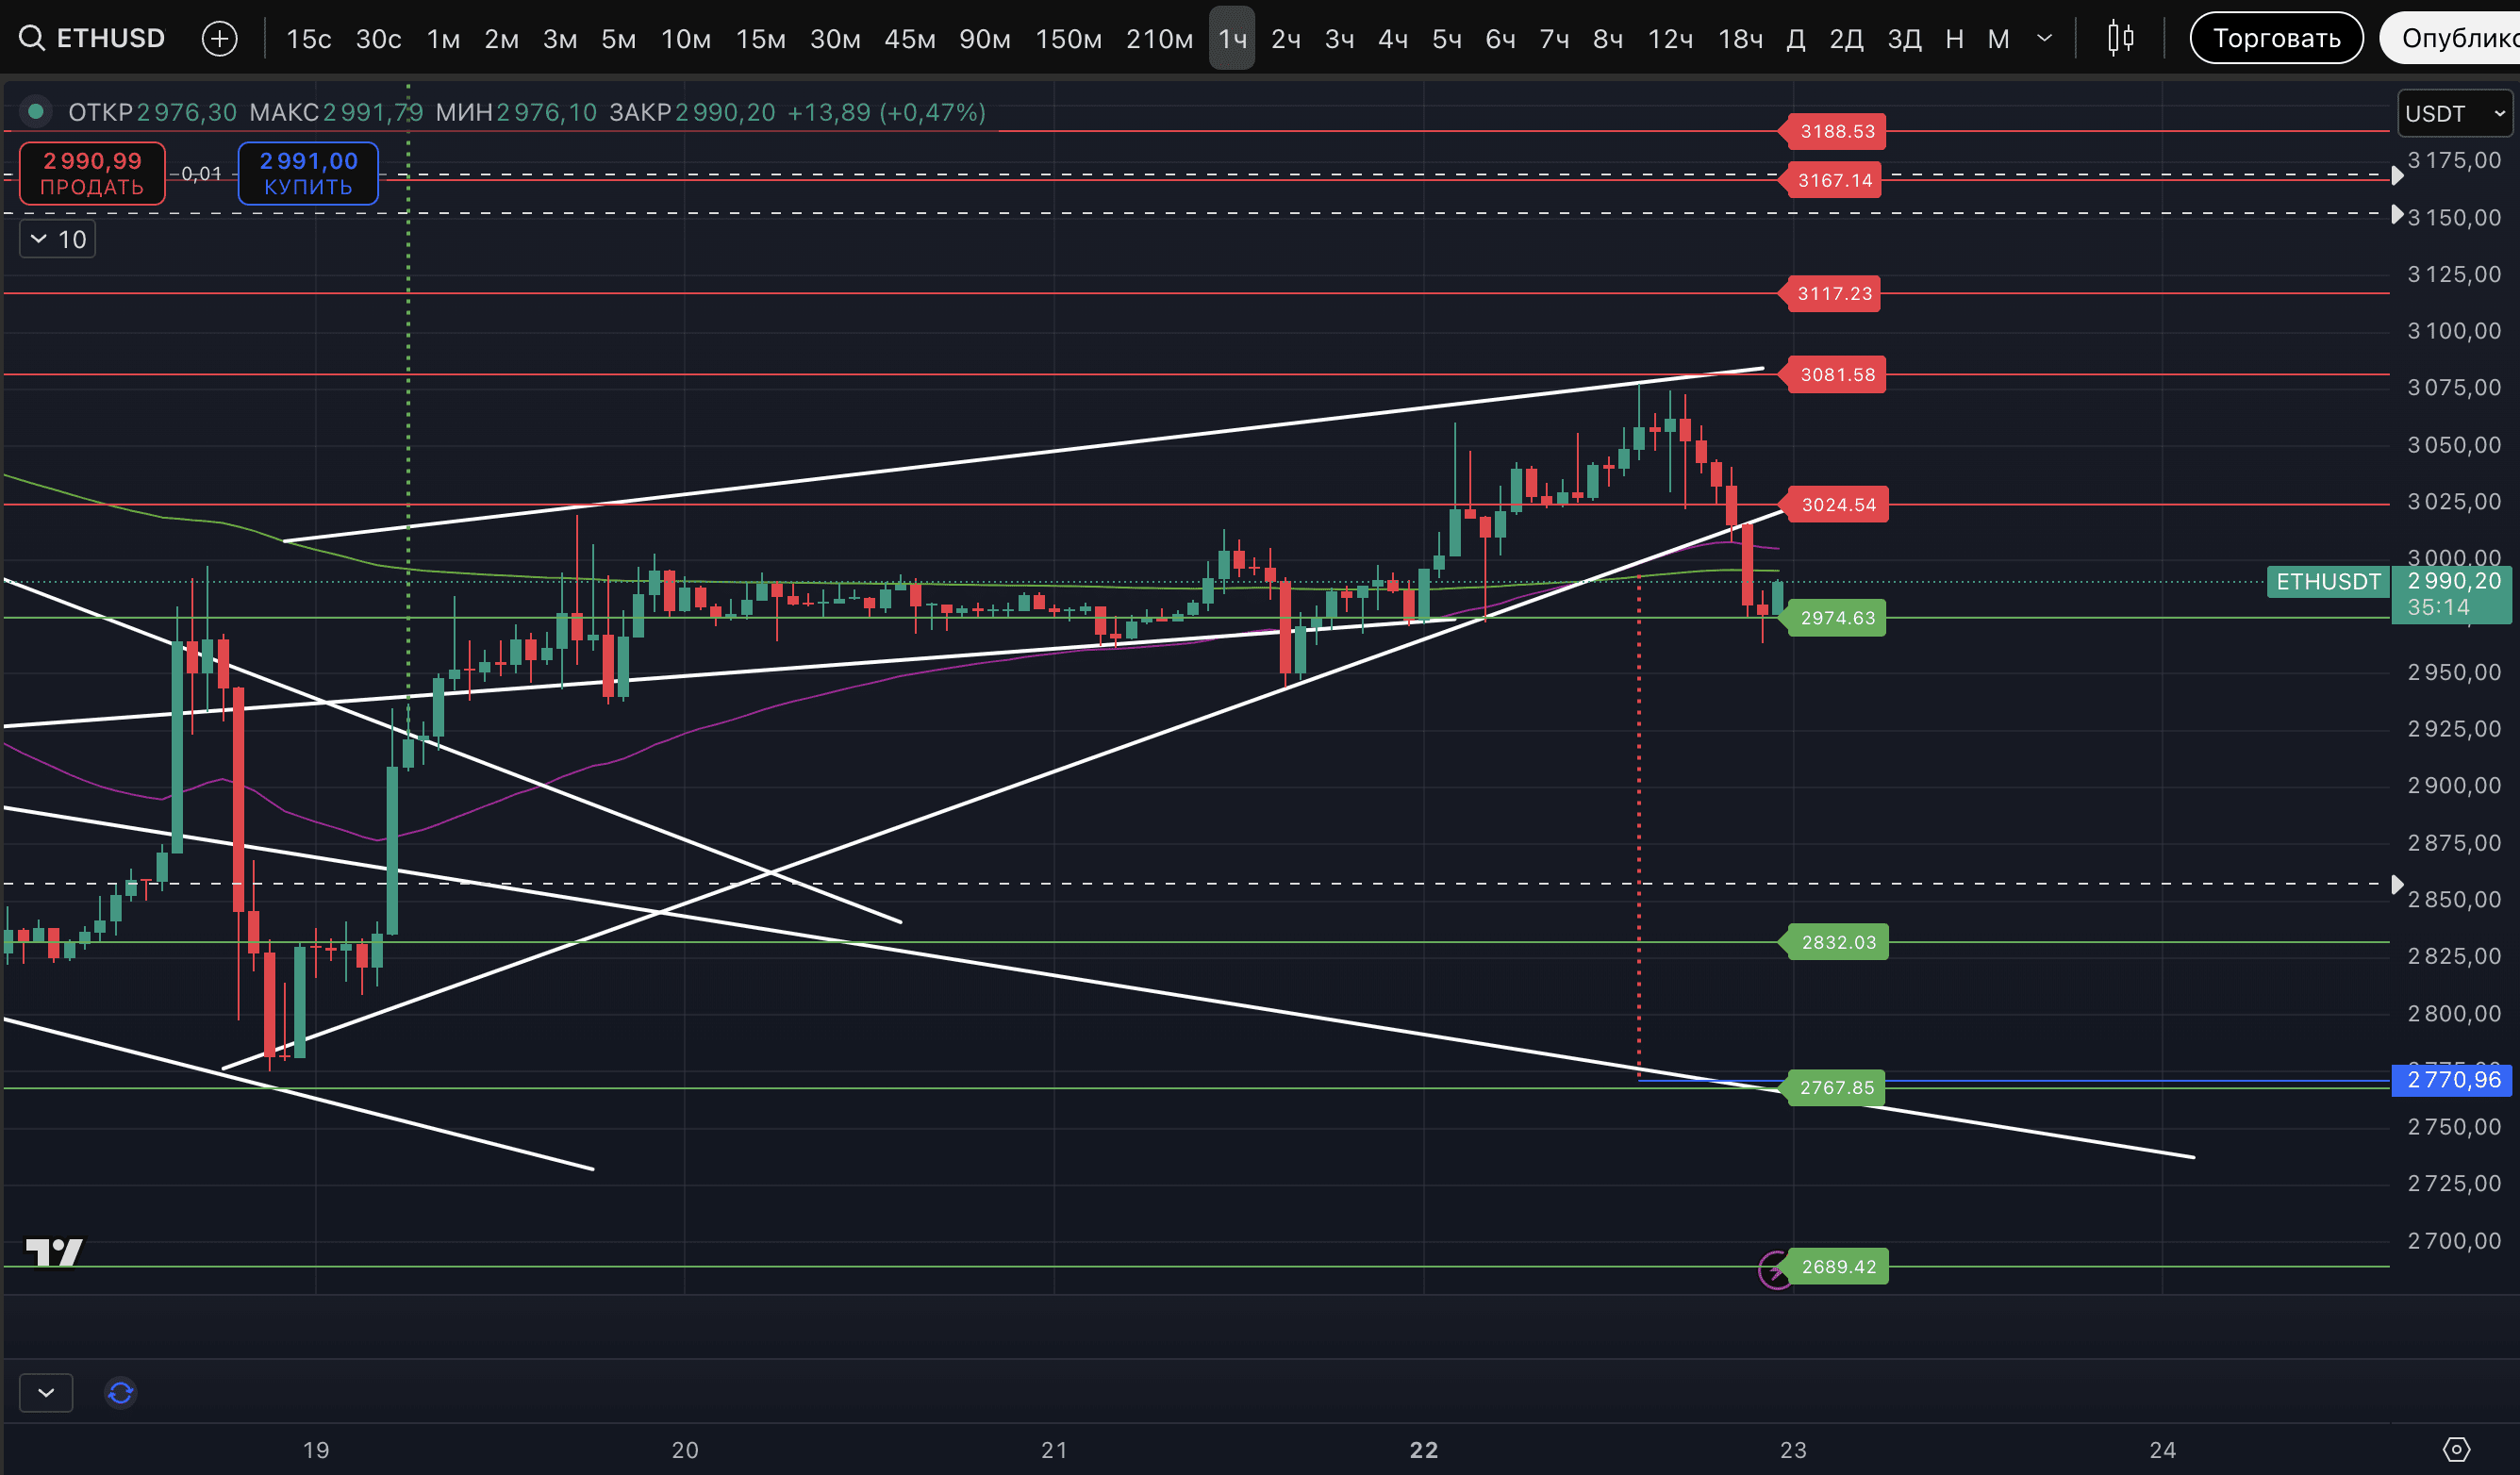Screen dimensions: 2520x1475
Task: Toggle the green symbol status dot
Action: coord(36,112)
